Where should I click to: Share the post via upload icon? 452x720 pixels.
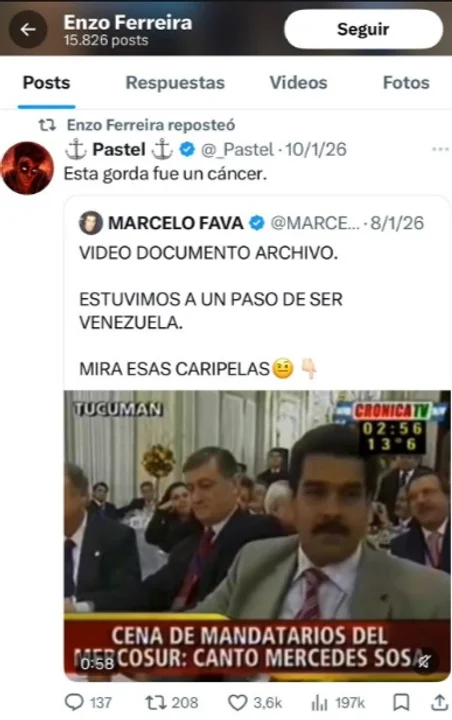[440, 703]
